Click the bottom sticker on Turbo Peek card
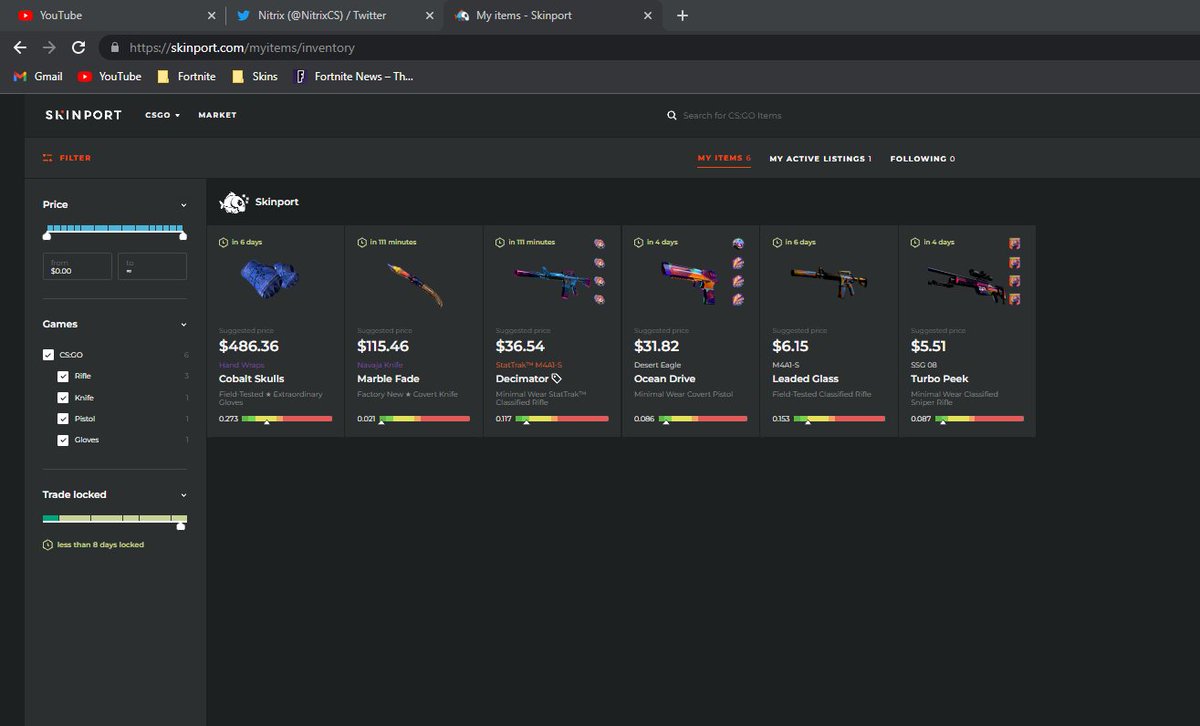Viewport: 1200px width, 726px height. coord(1014,299)
